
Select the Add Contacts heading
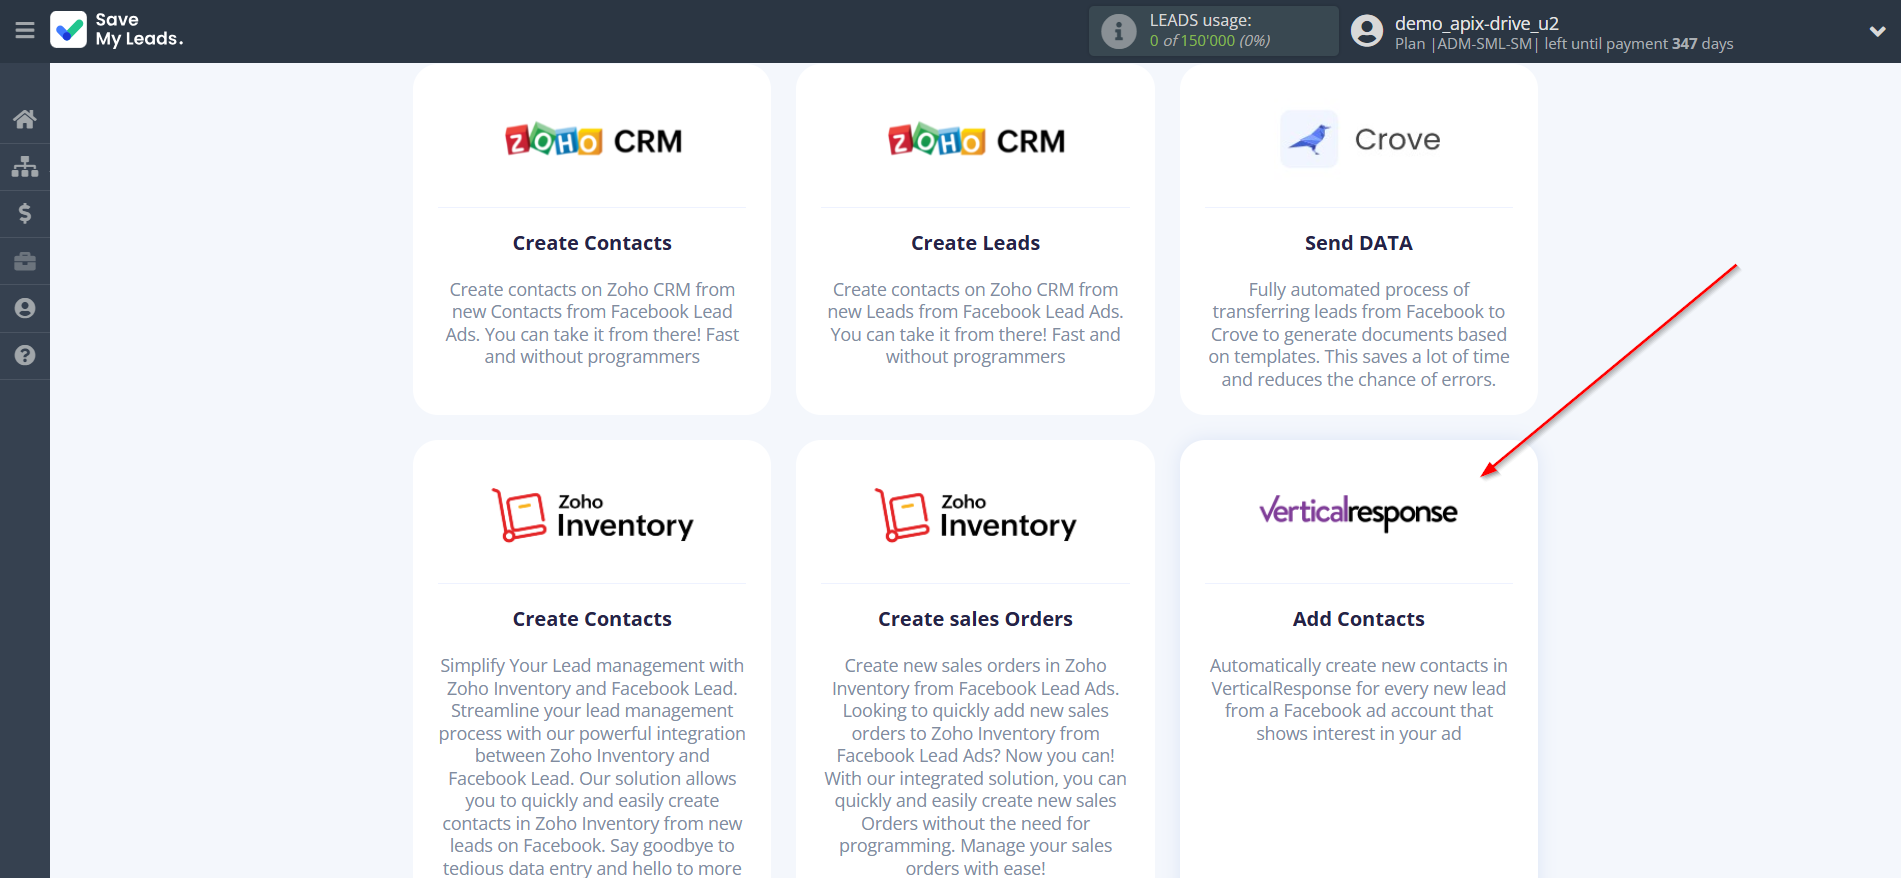(1358, 619)
